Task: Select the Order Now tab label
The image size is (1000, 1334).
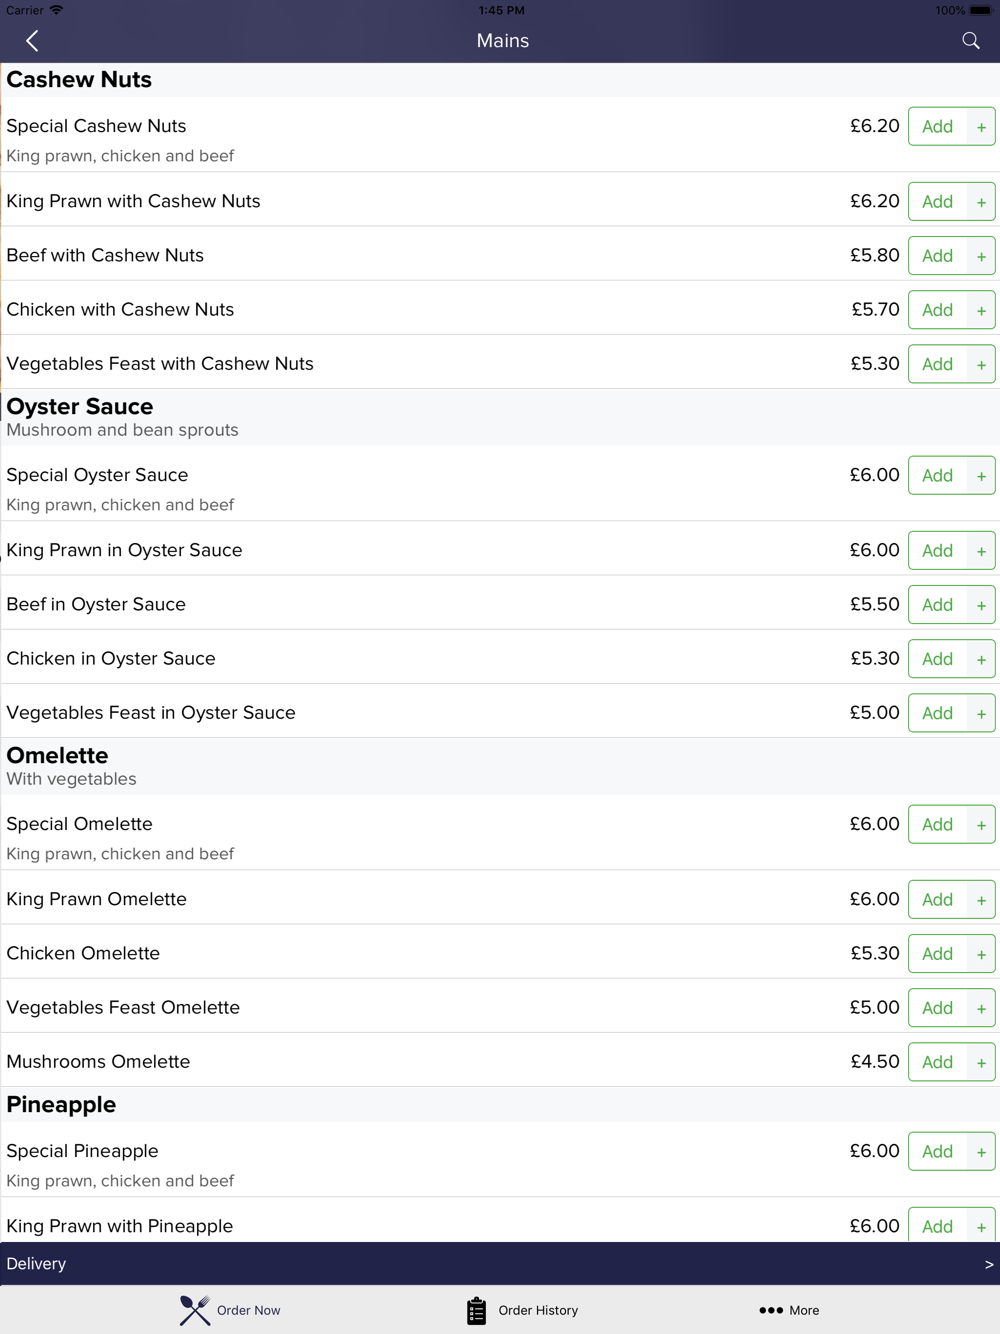Action: [x=248, y=1310]
